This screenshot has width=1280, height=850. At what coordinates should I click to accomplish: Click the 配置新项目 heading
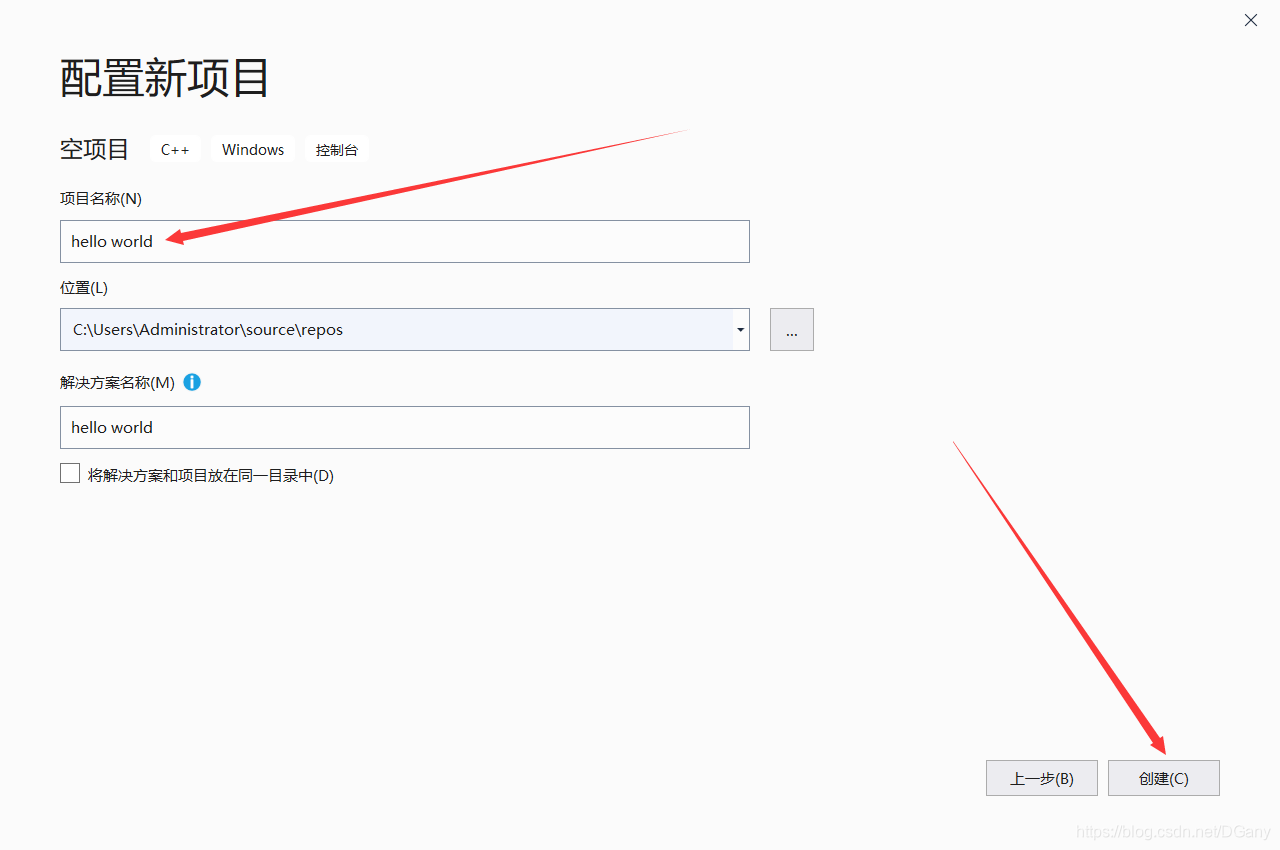[x=165, y=78]
